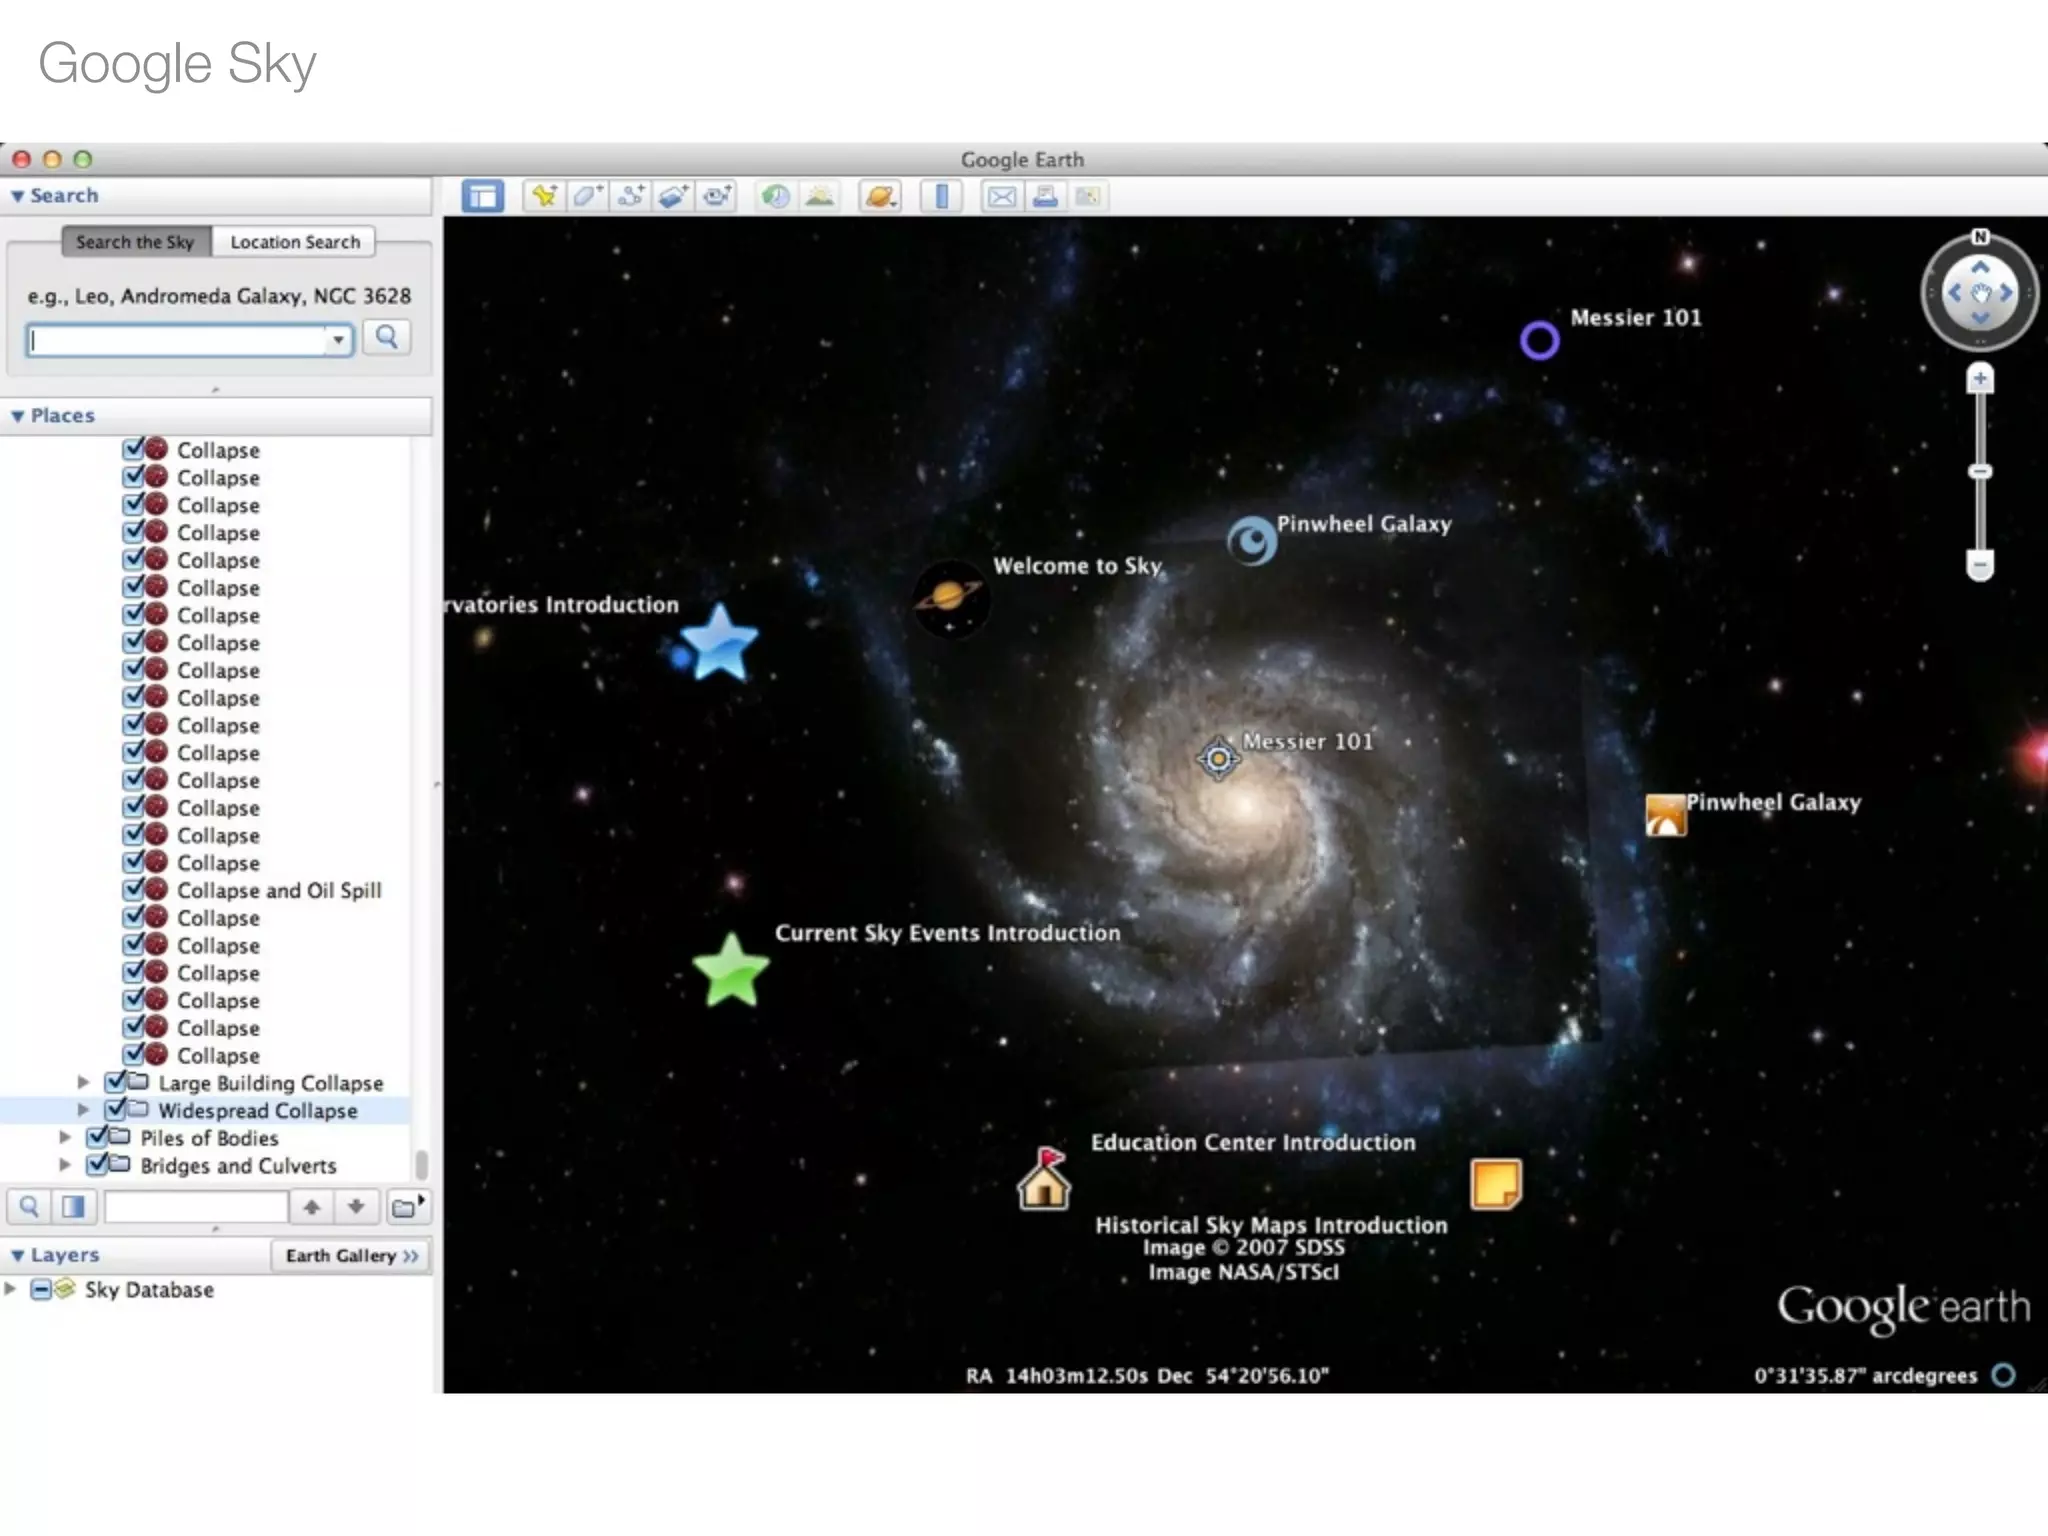
Task: Select the ruler tool in the toolbar
Action: tap(941, 196)
